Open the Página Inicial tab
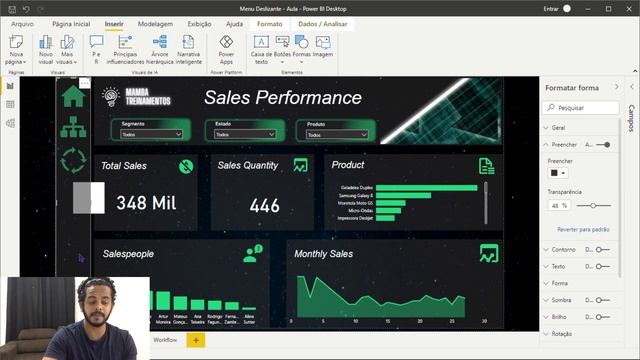The image size is (640, 360). [x=71, y=24]
